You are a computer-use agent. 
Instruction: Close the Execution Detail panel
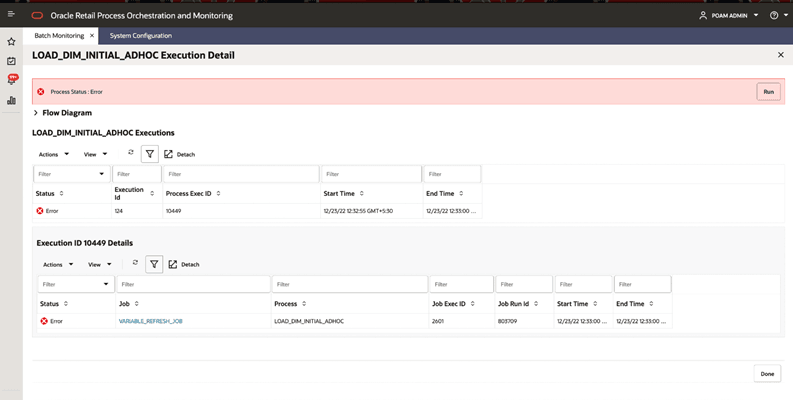click(780, 55)
